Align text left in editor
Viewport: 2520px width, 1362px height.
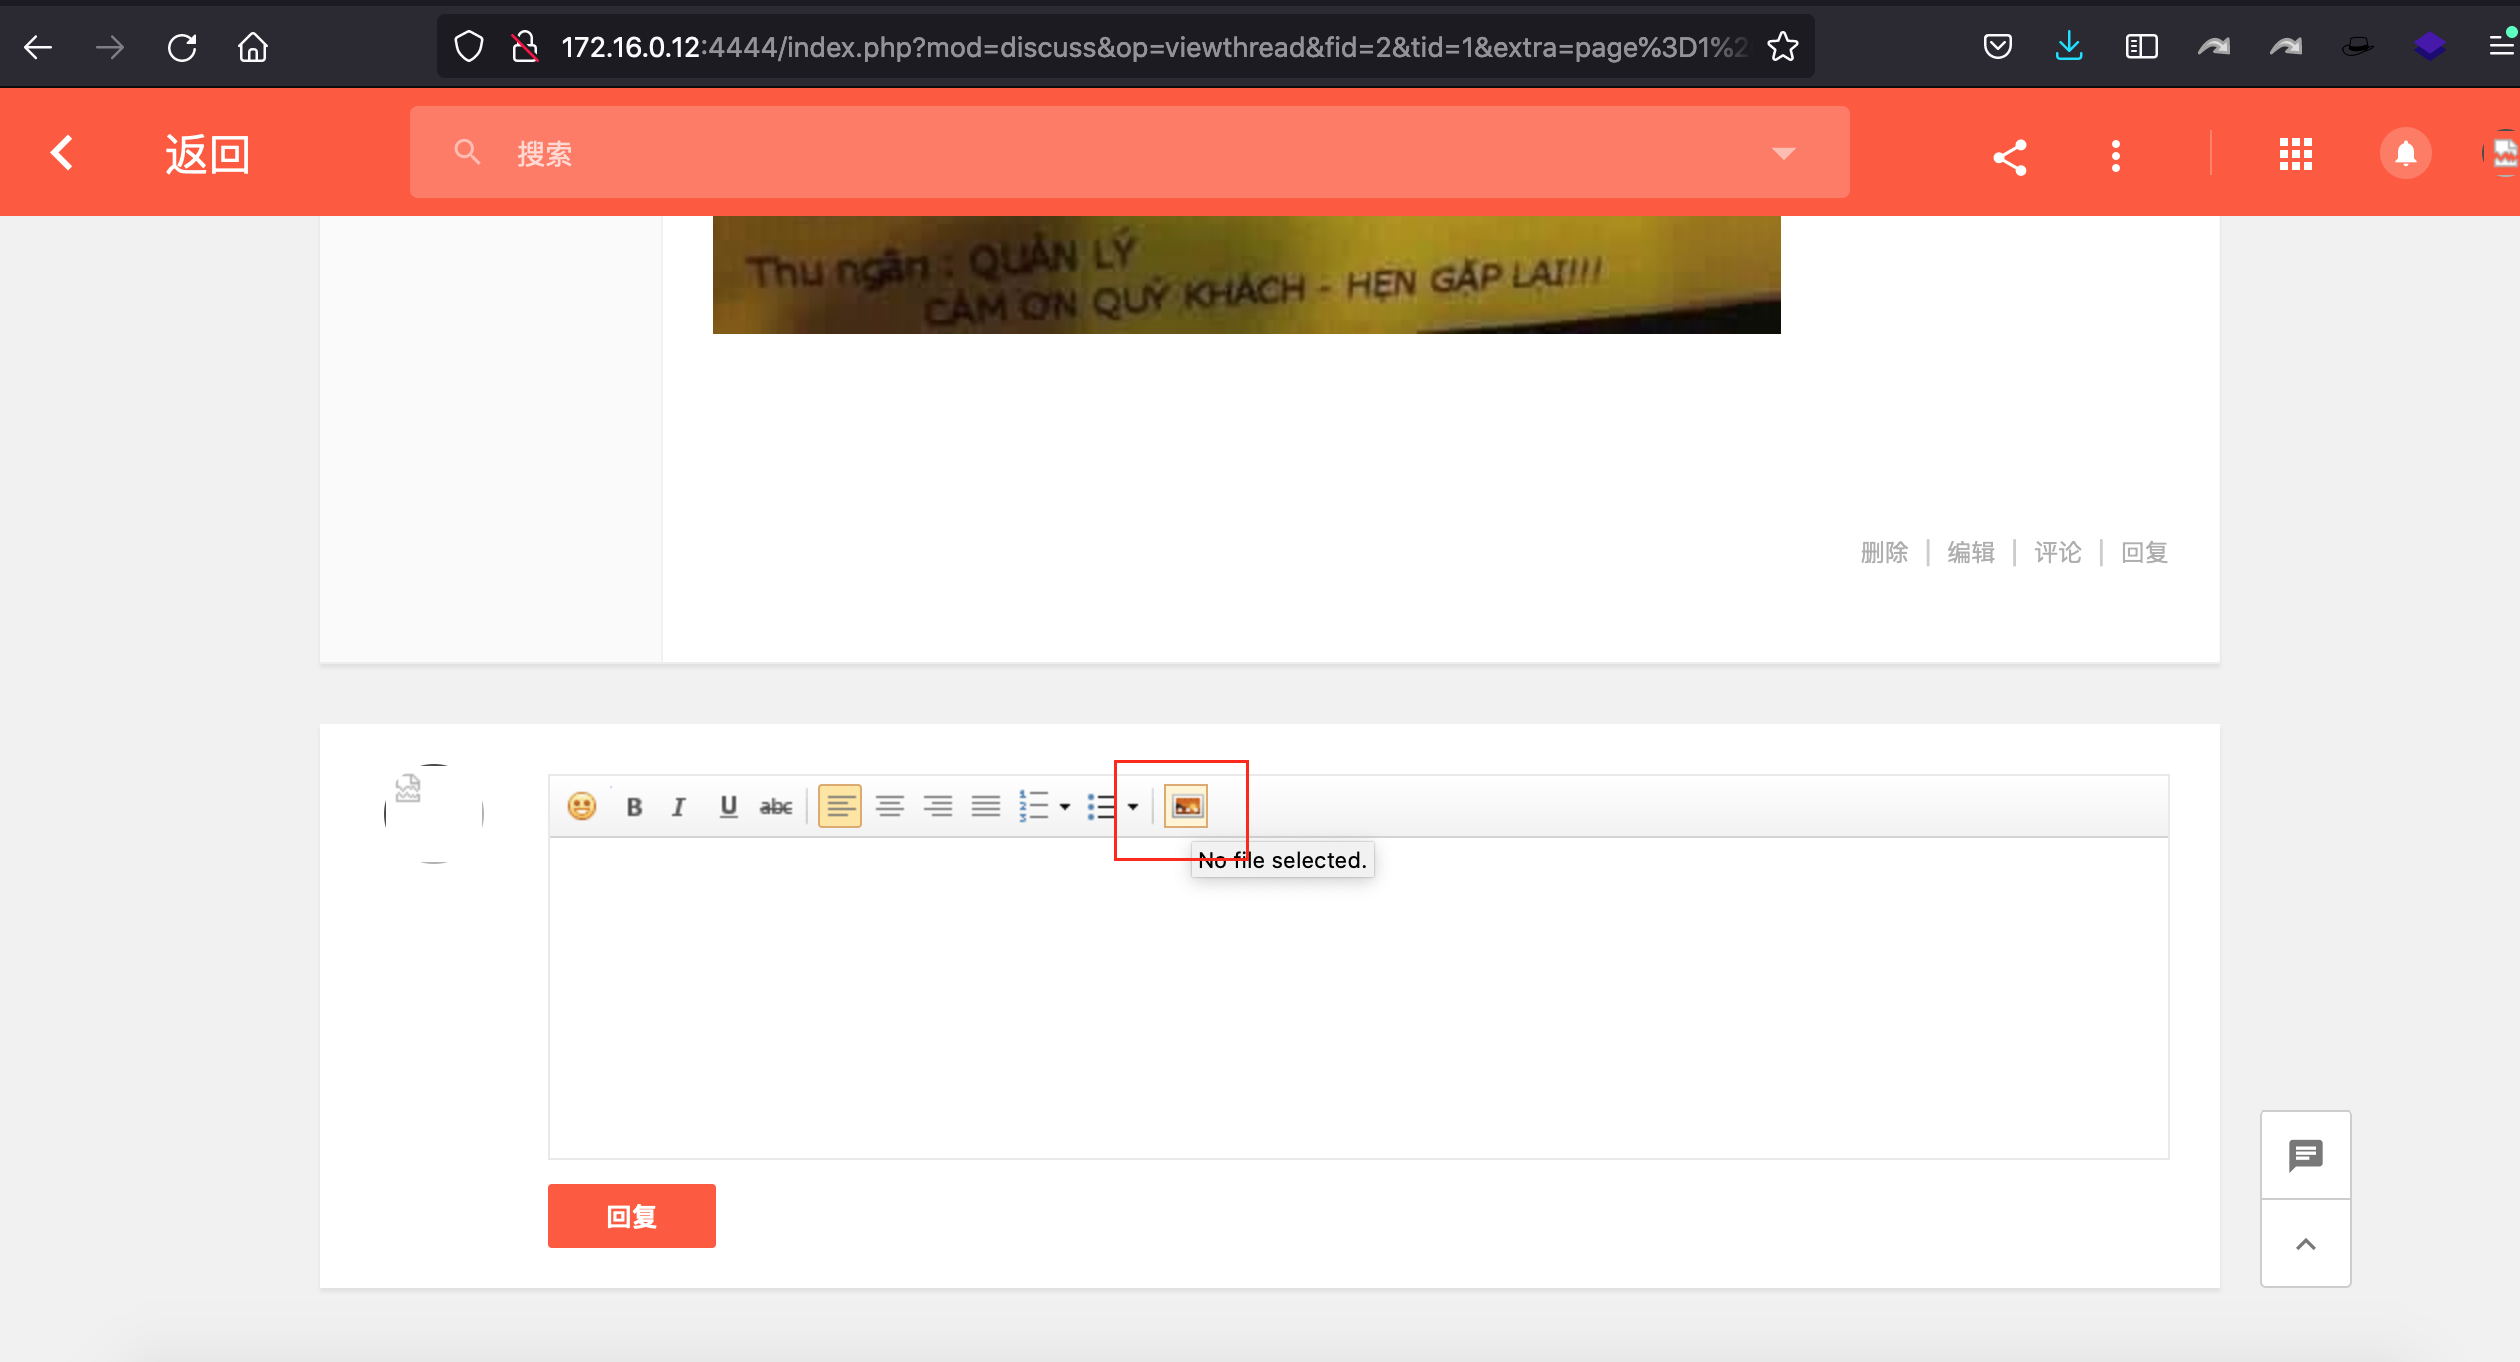[x=840, y=806]
